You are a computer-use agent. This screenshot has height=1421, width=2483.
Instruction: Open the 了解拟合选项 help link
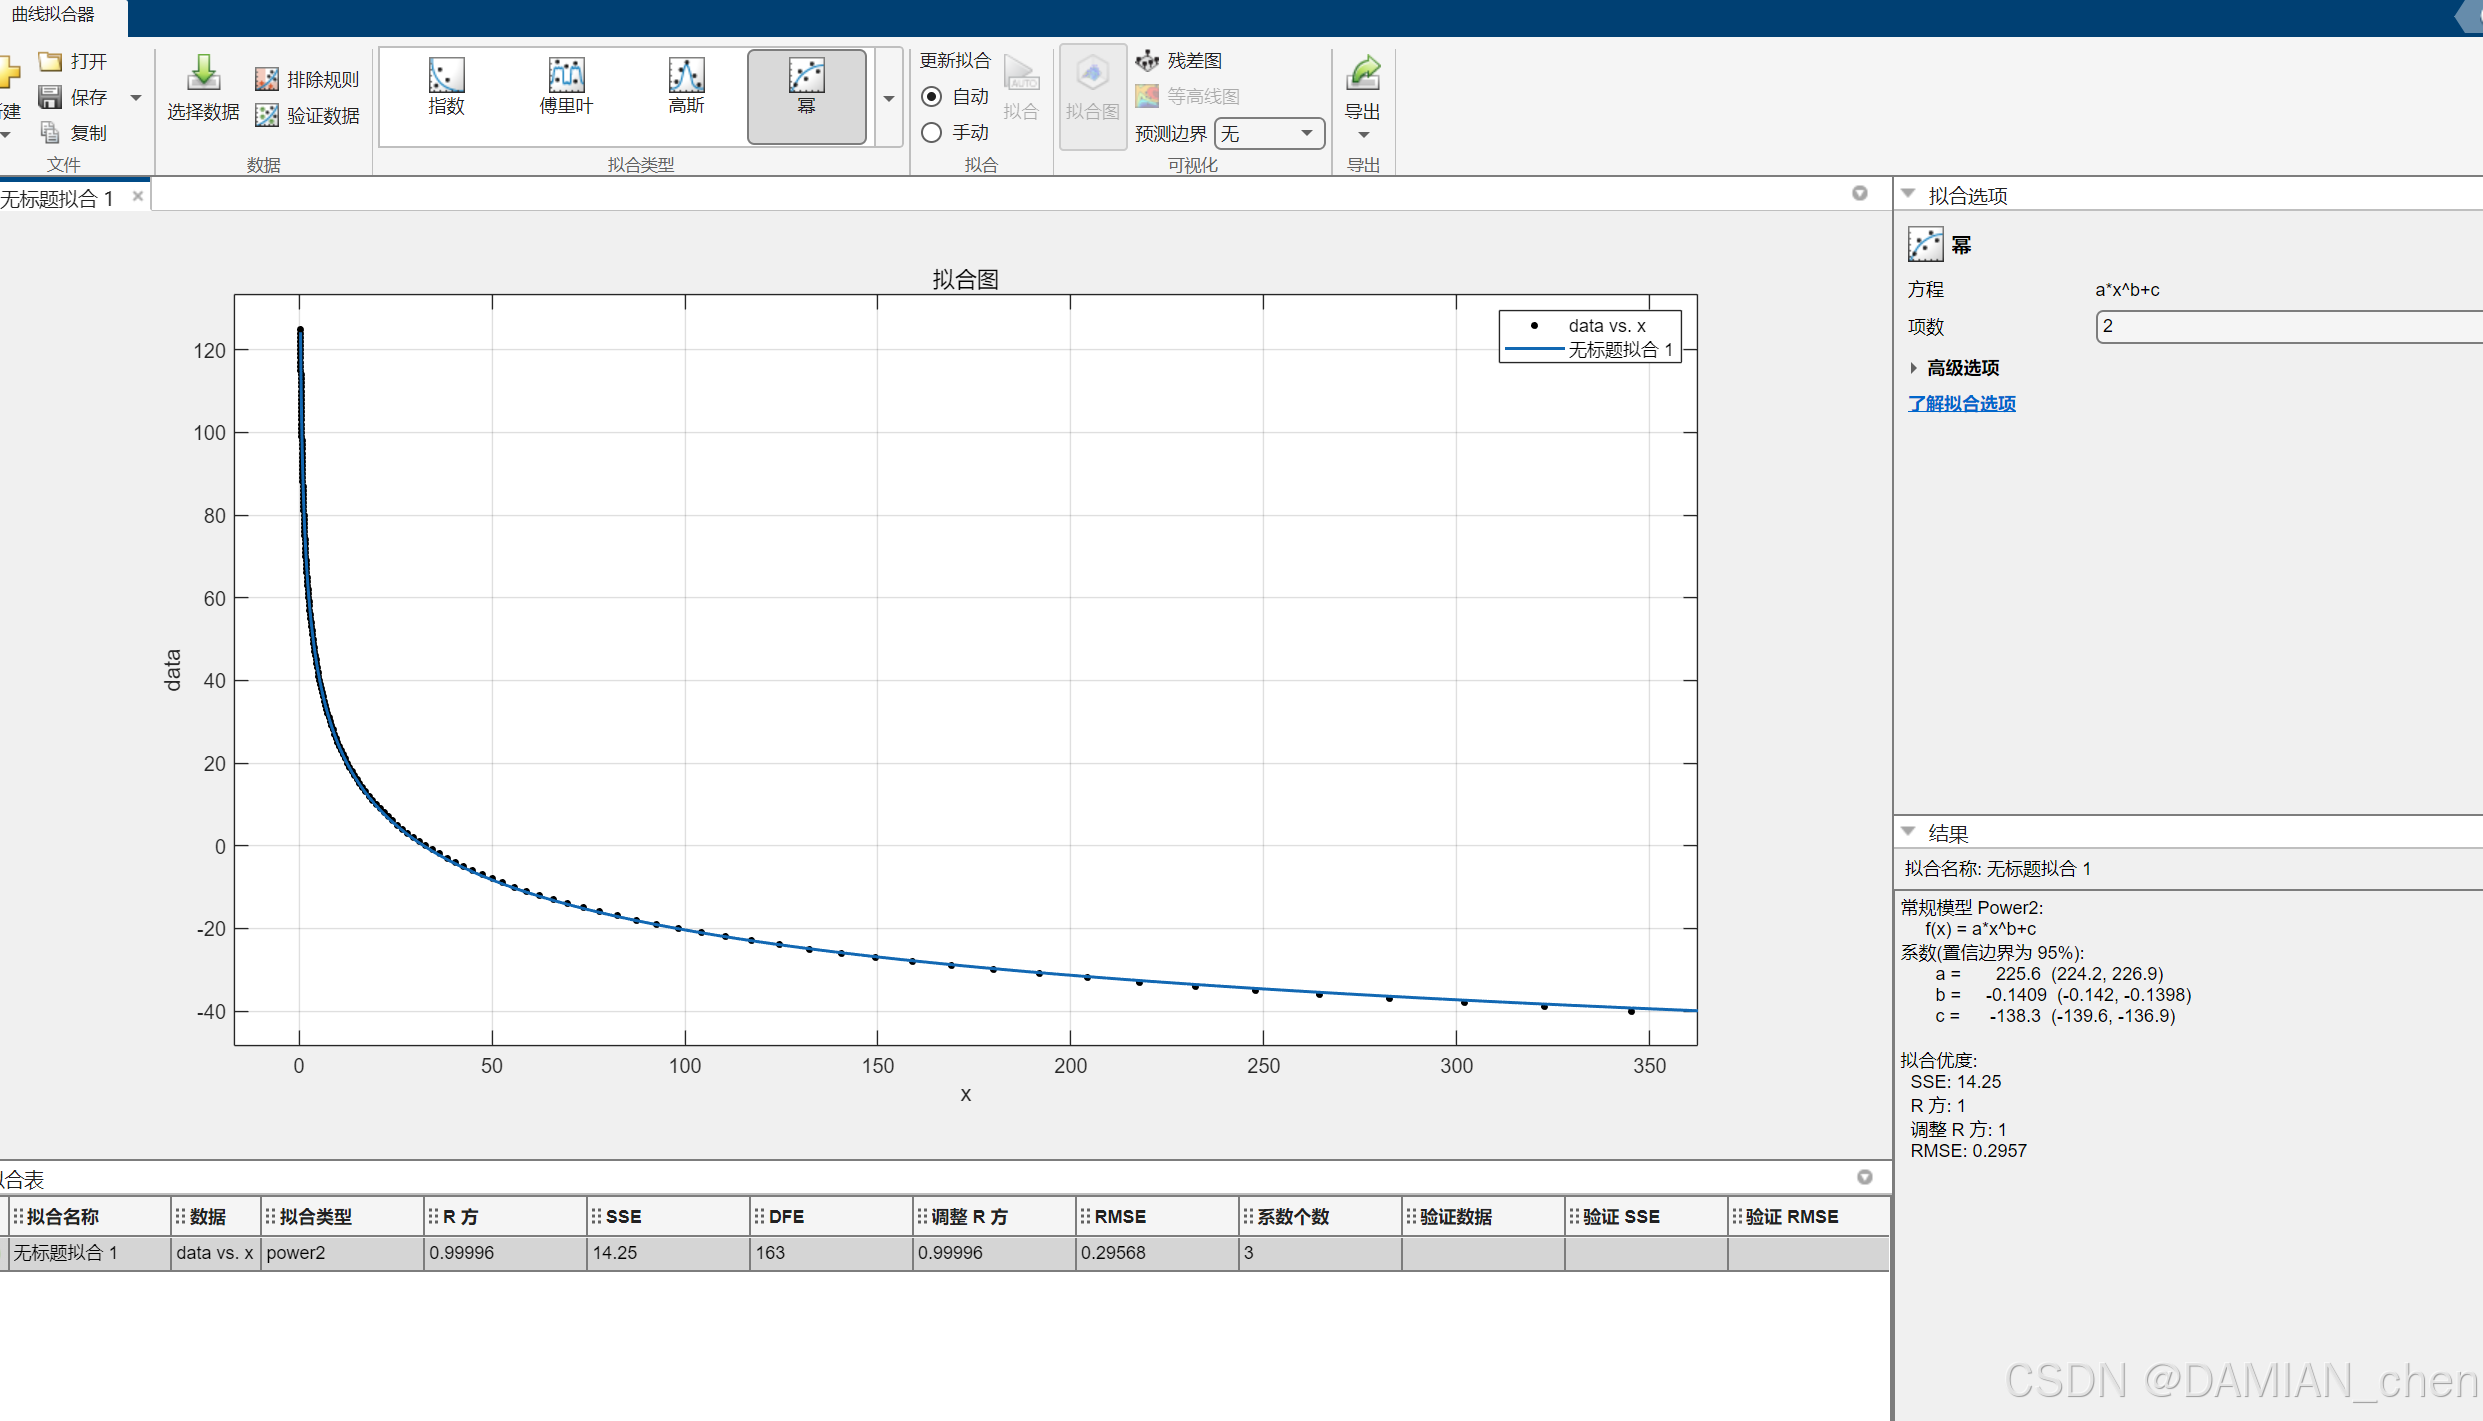(x=1961, y=404)
